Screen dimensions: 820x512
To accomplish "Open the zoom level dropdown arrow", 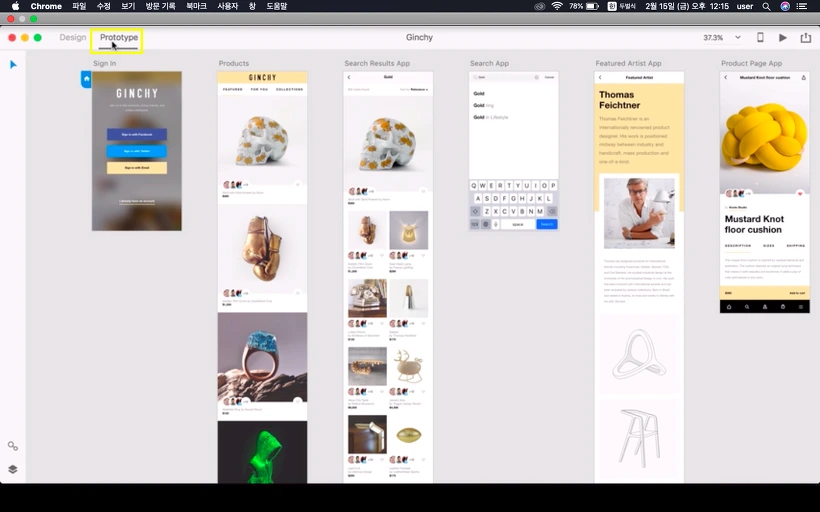I will (x=737, y=38).
